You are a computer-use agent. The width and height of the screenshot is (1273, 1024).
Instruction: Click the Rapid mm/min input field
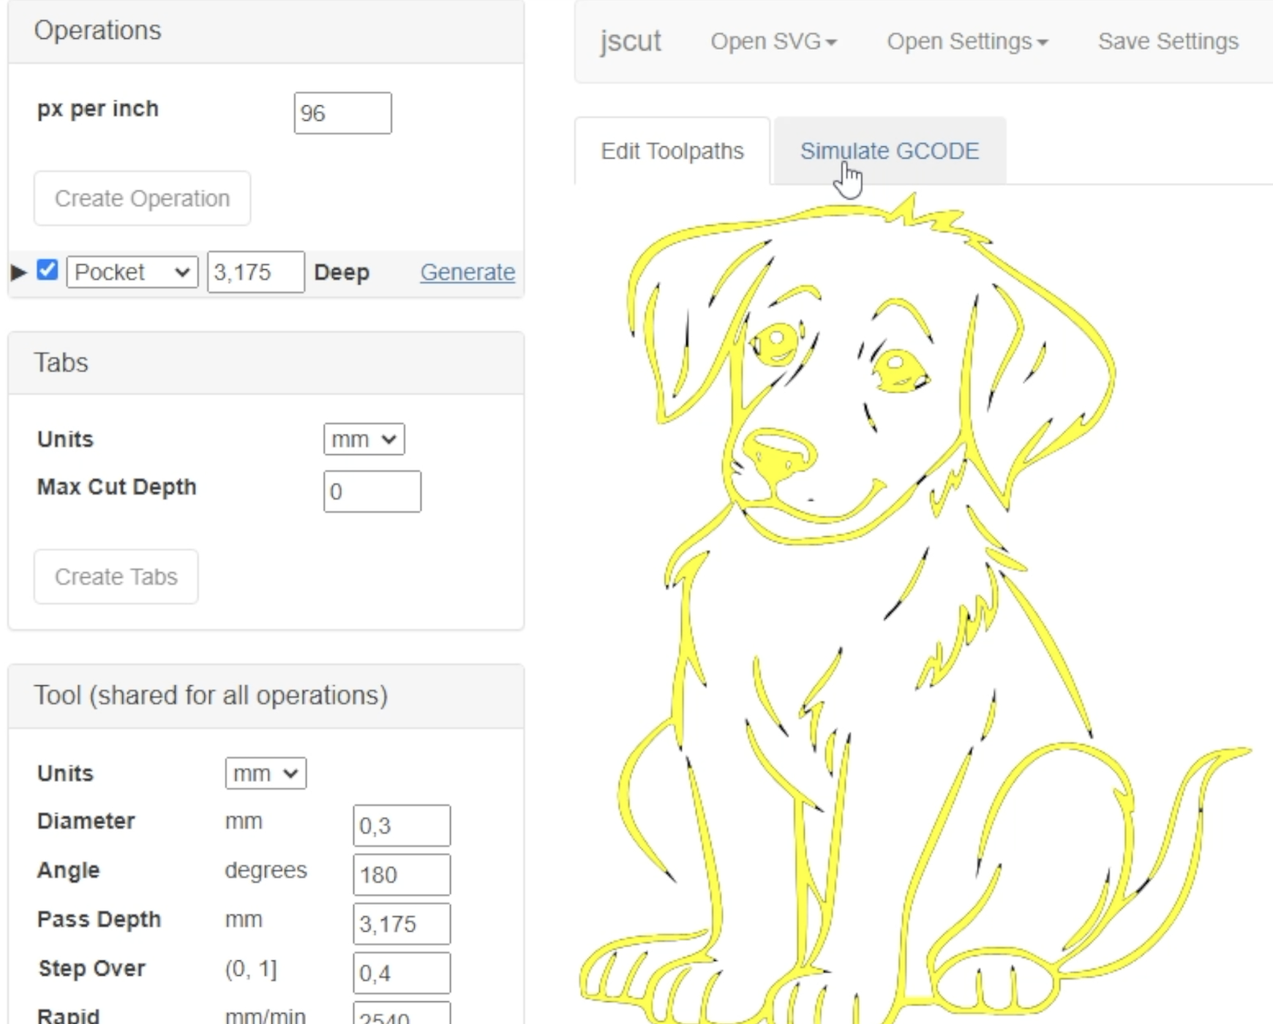[402, 1013]
